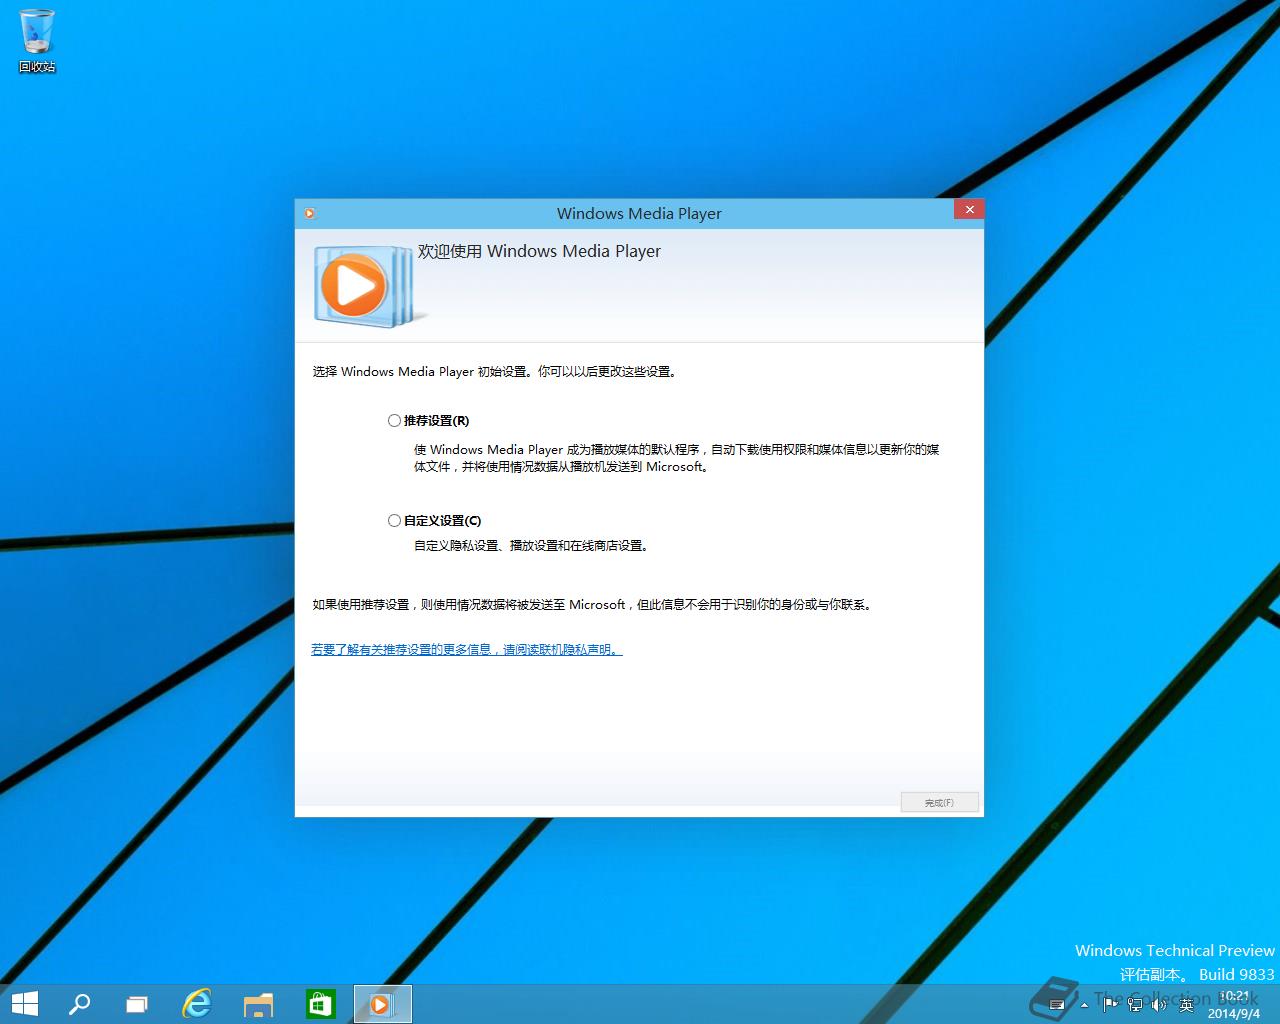1280x1024 pixels.
Task: Close the Windows Media Player setup dialog
Action: coord(969,209)
